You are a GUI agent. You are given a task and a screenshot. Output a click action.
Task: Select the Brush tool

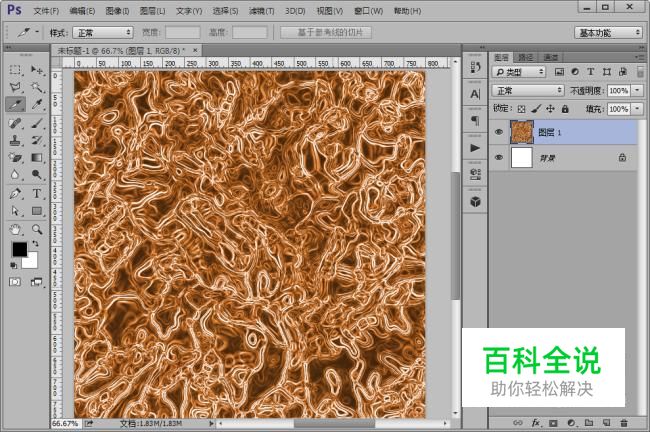point(37,123)
